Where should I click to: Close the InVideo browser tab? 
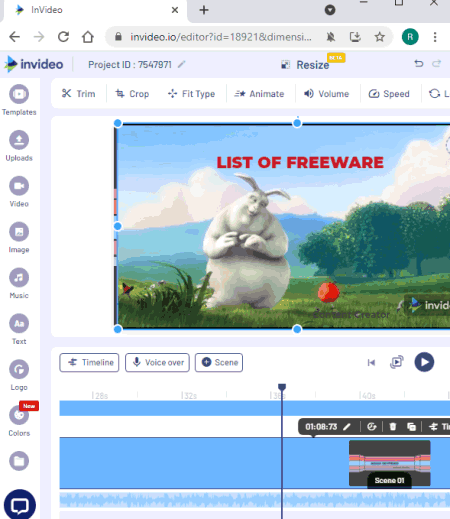point(175,10)
